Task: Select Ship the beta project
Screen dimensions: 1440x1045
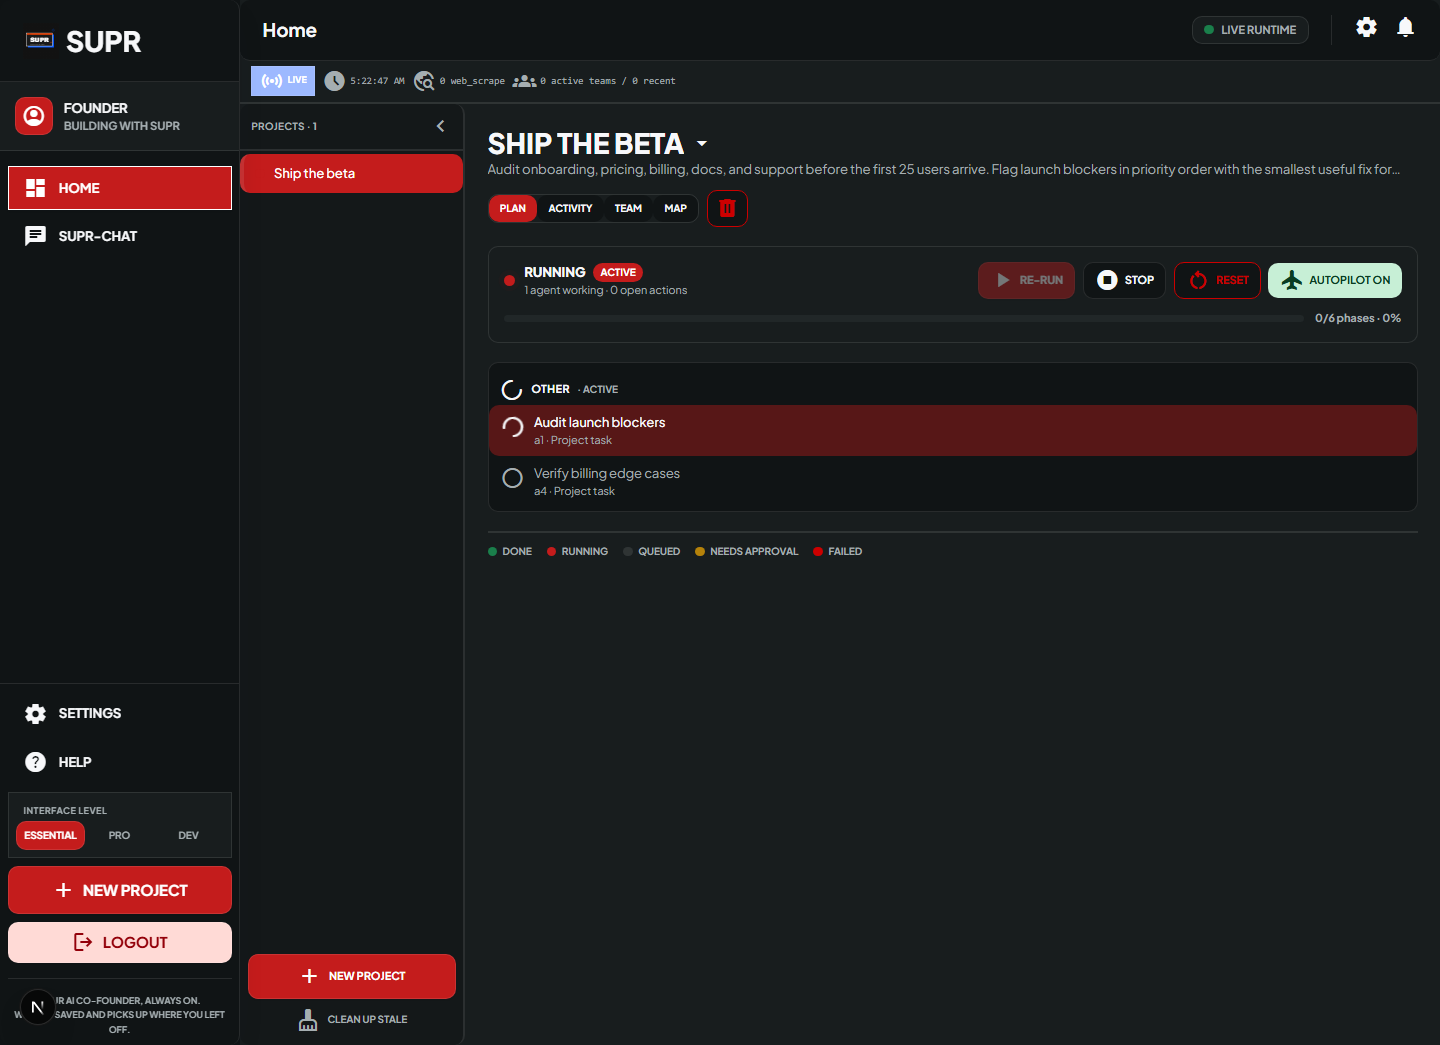Action: tap(352, 173)
